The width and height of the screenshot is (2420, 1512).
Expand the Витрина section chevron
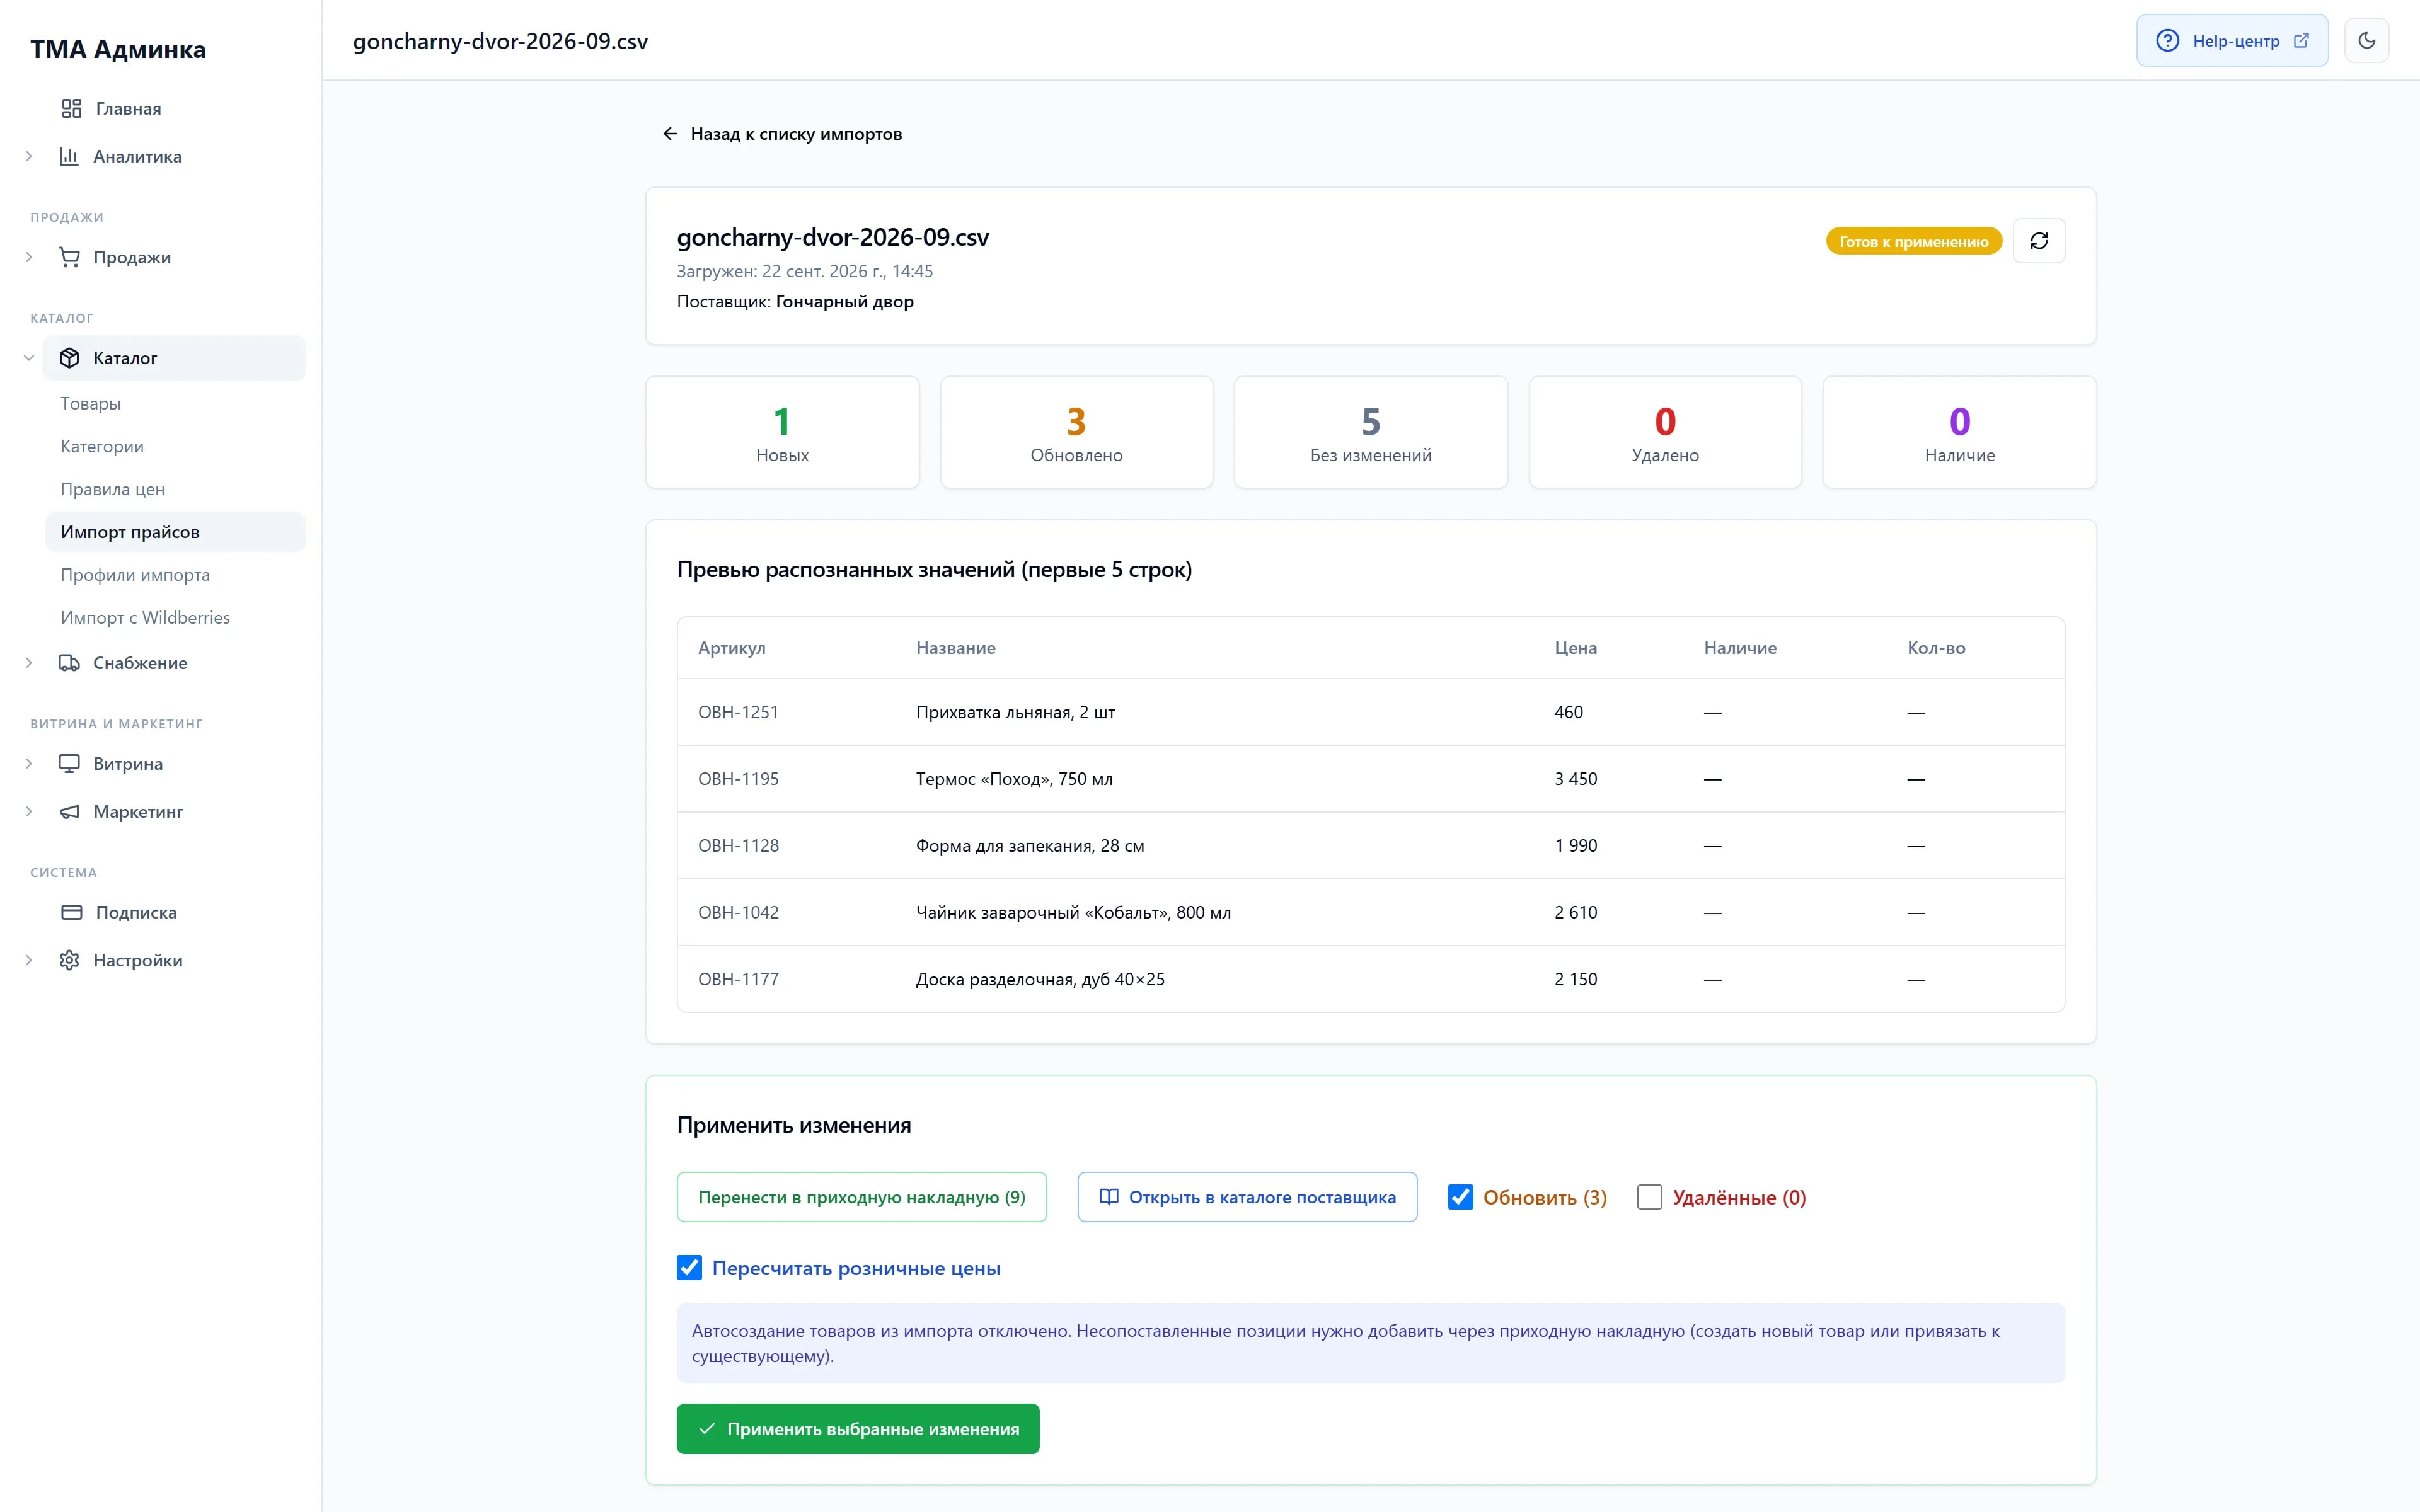click(29, 764)
